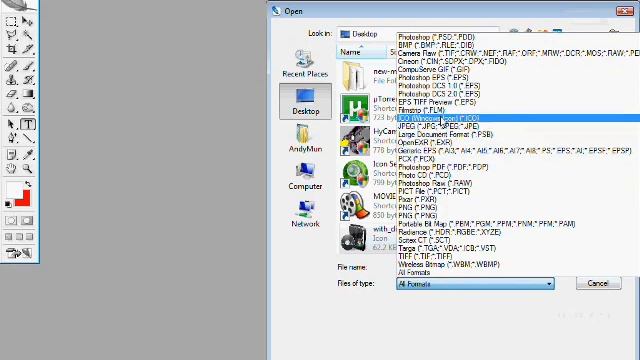Select the Lasso tool
640x360 pixels.
coord(11,35)
